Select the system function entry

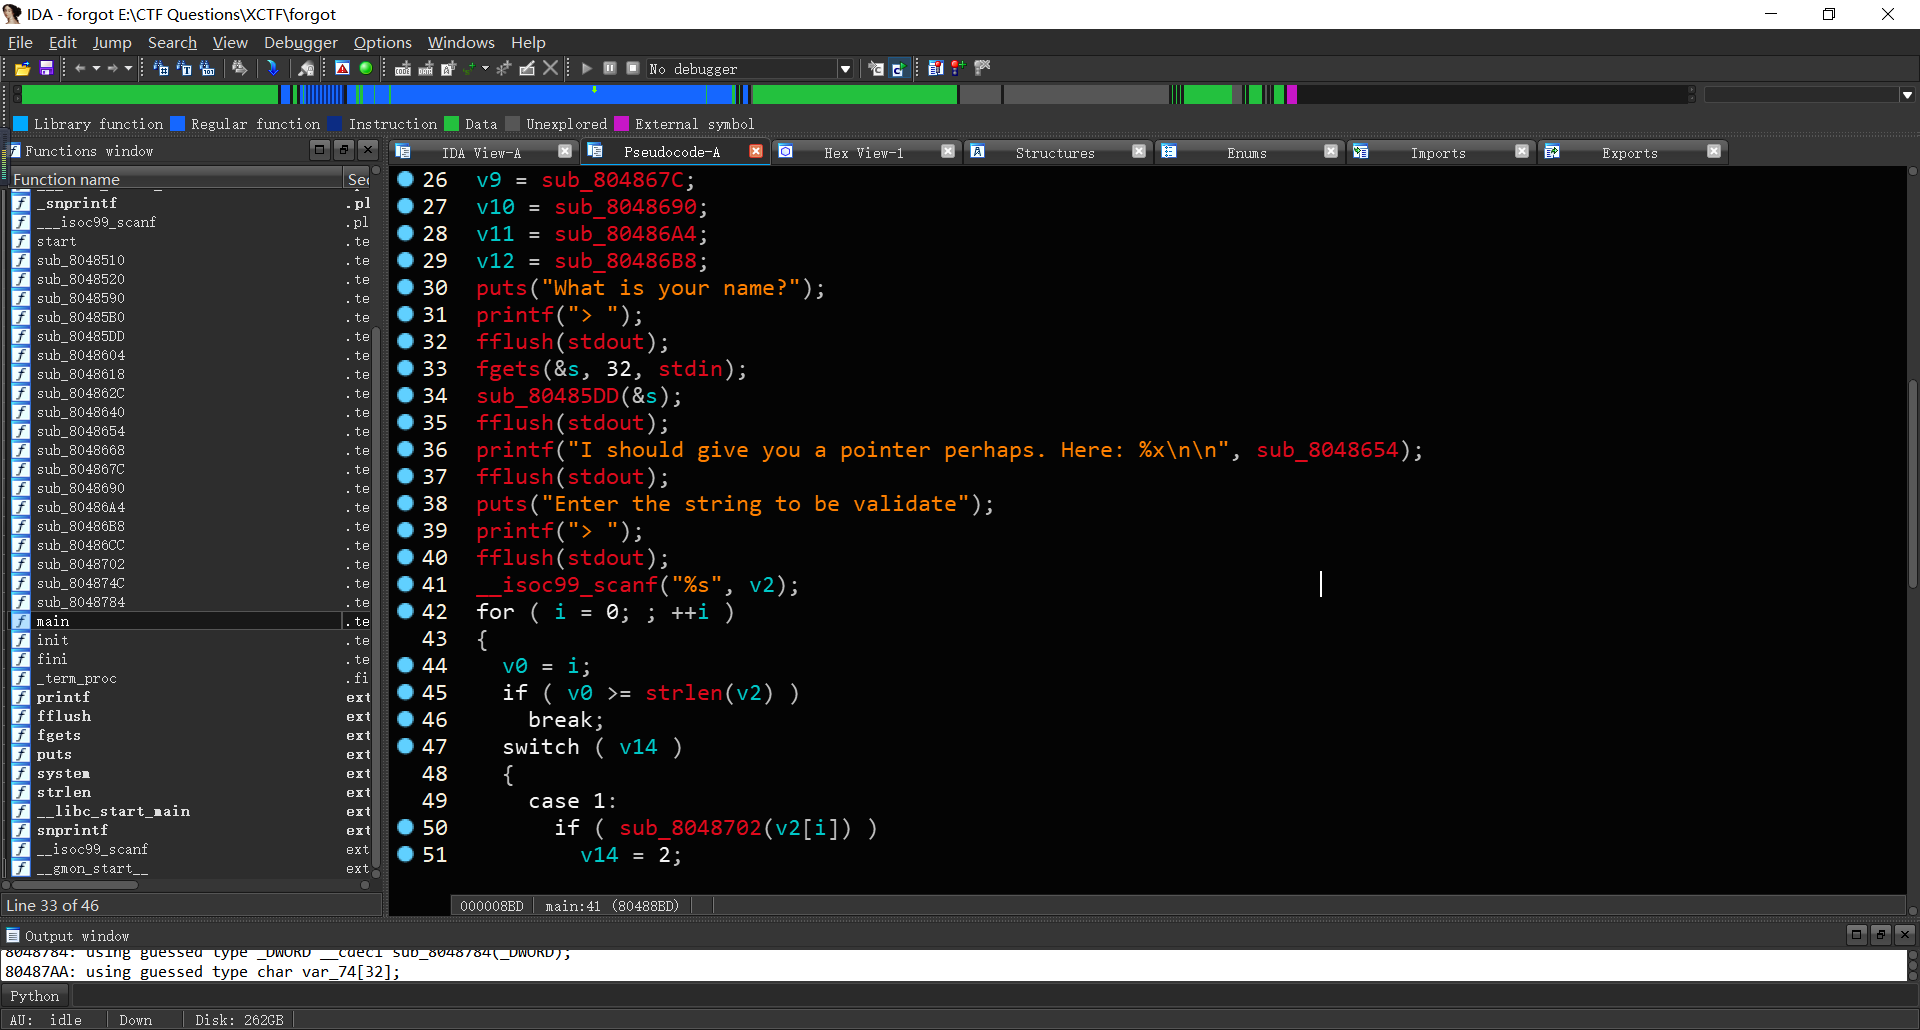(63, 773)
